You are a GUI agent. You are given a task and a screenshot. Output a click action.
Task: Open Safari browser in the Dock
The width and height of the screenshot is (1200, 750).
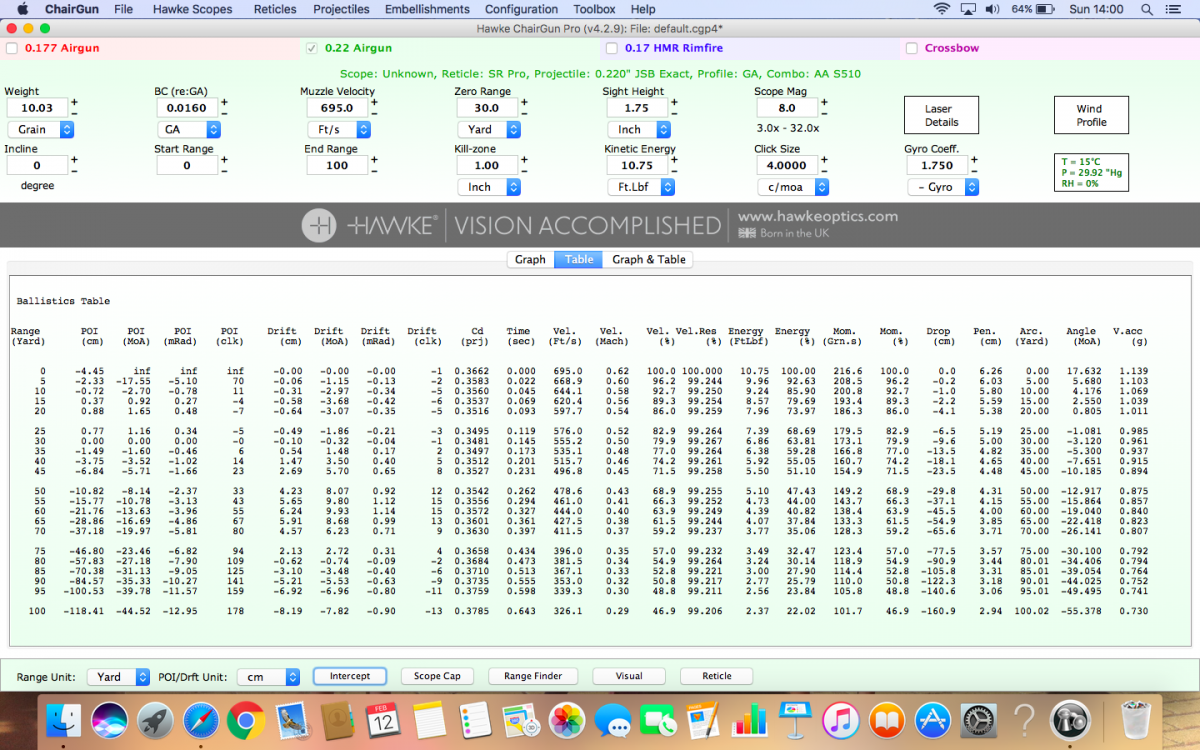[200, 719]
